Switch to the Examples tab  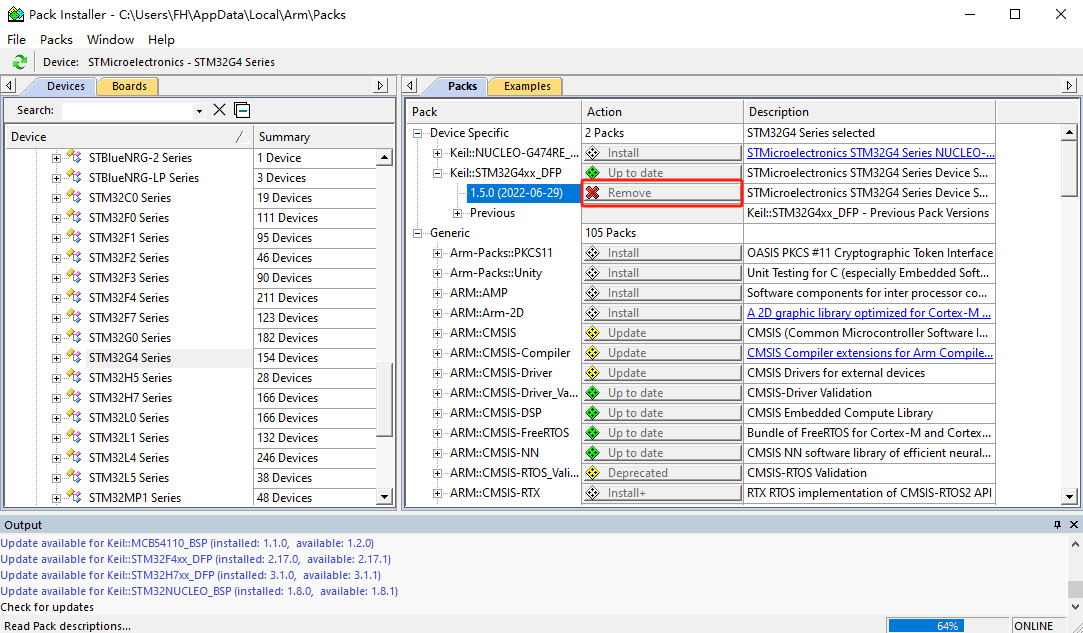526,86
